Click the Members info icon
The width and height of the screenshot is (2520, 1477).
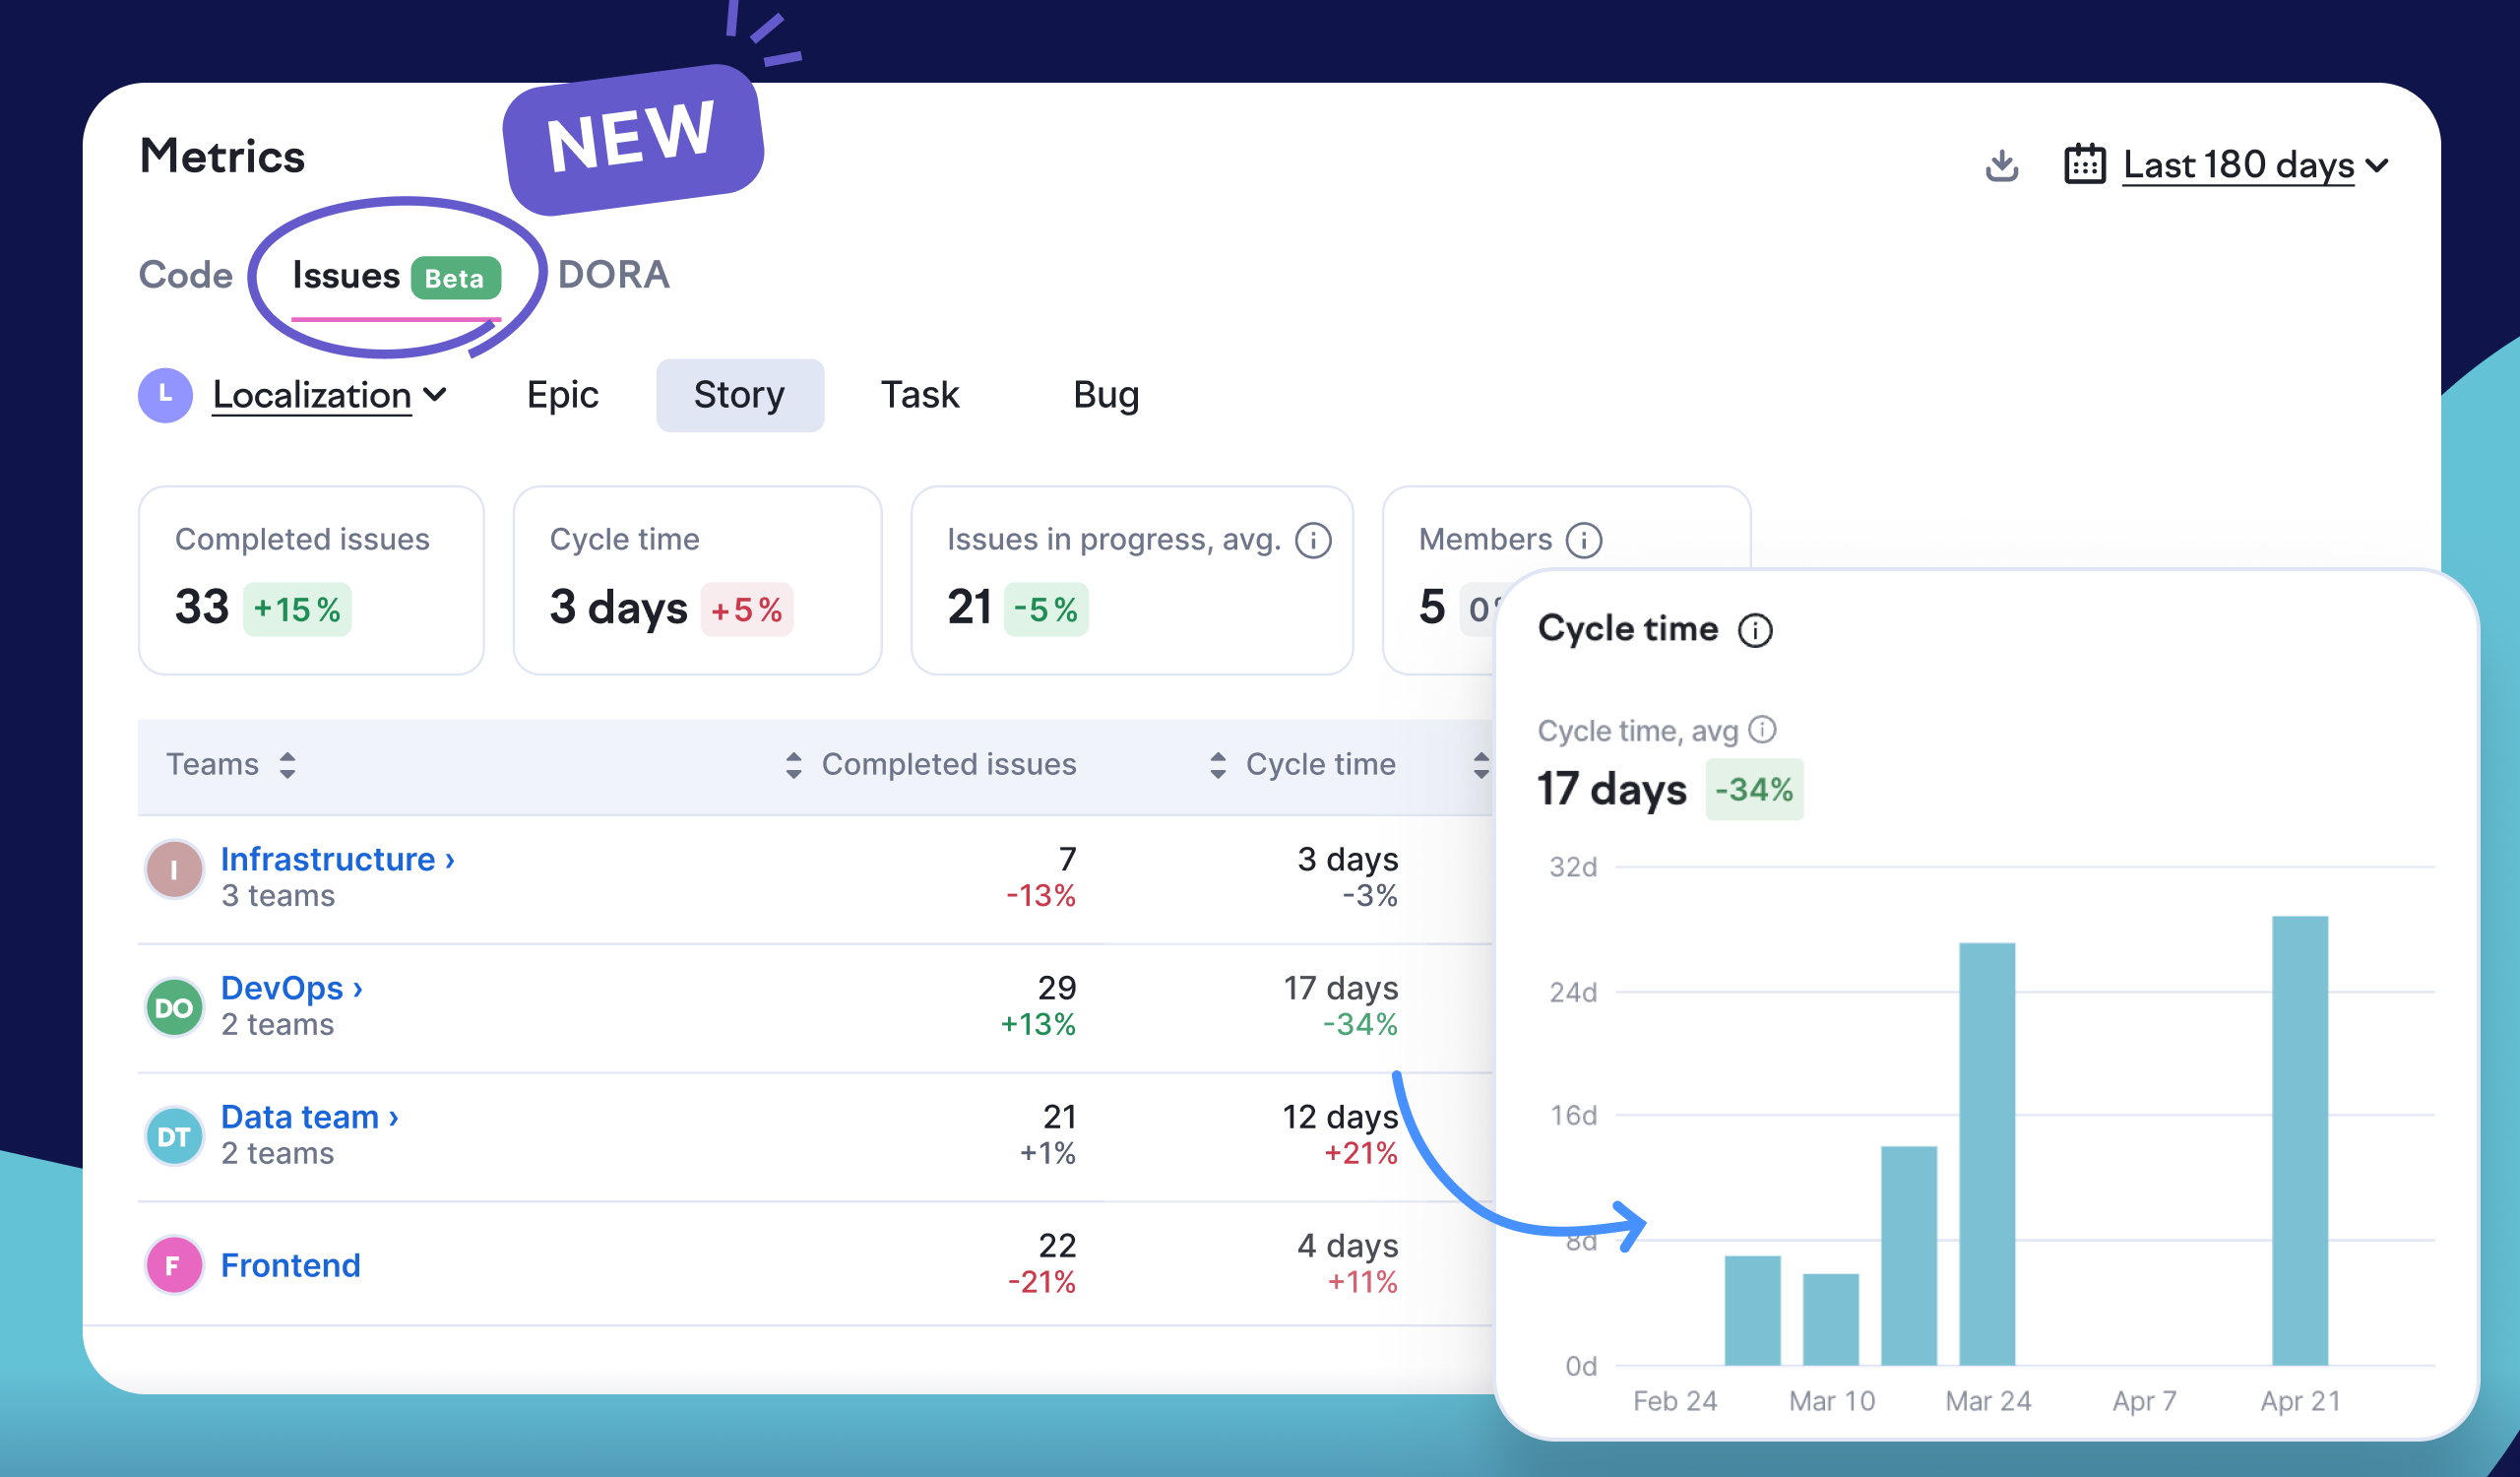click(1584, 540)
